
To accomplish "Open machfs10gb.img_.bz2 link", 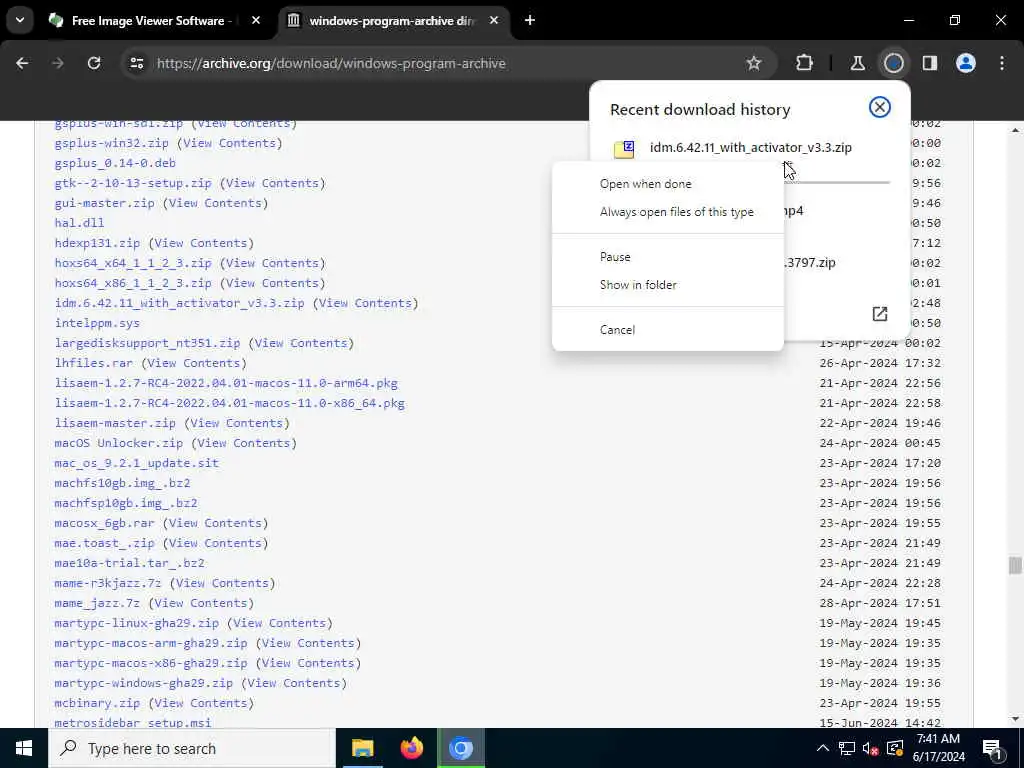I will 122,483.
